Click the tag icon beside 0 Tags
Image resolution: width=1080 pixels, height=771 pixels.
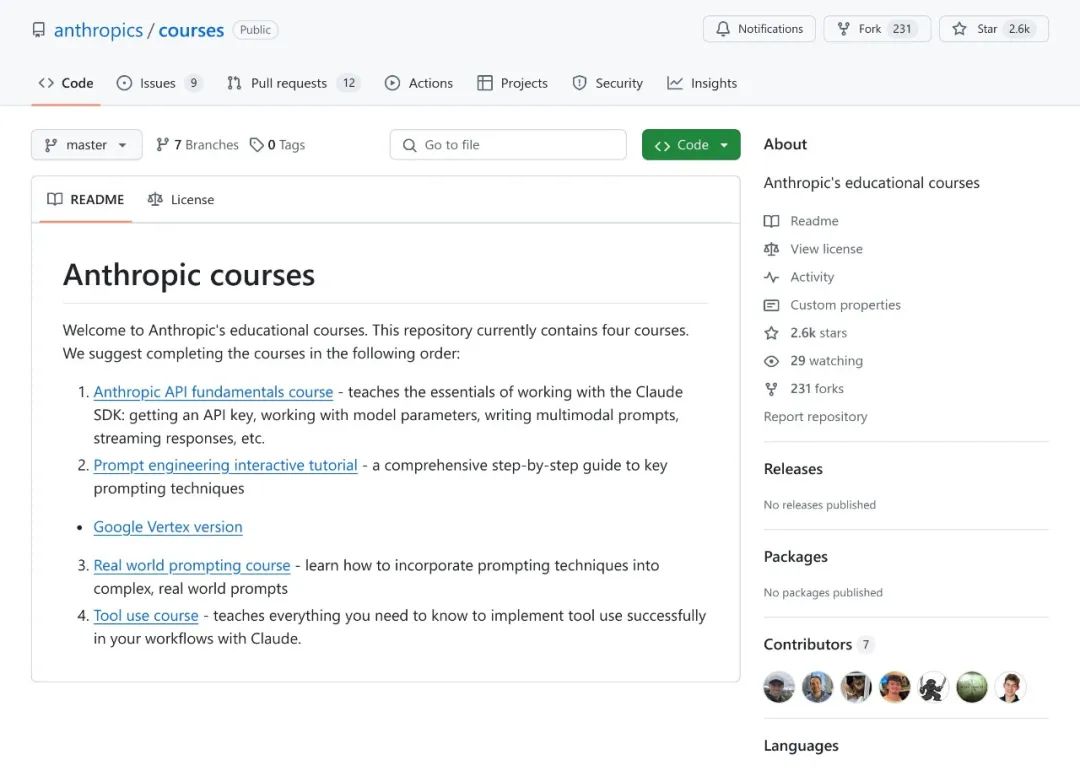(x=256, y=145)
